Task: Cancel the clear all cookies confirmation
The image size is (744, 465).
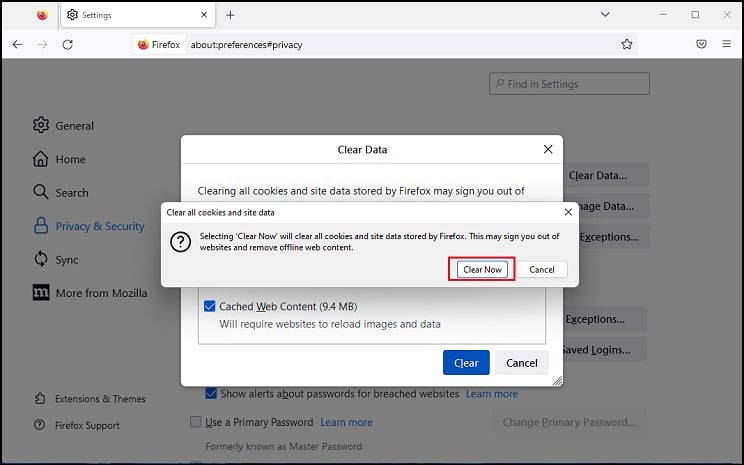Action: (541, 270)
